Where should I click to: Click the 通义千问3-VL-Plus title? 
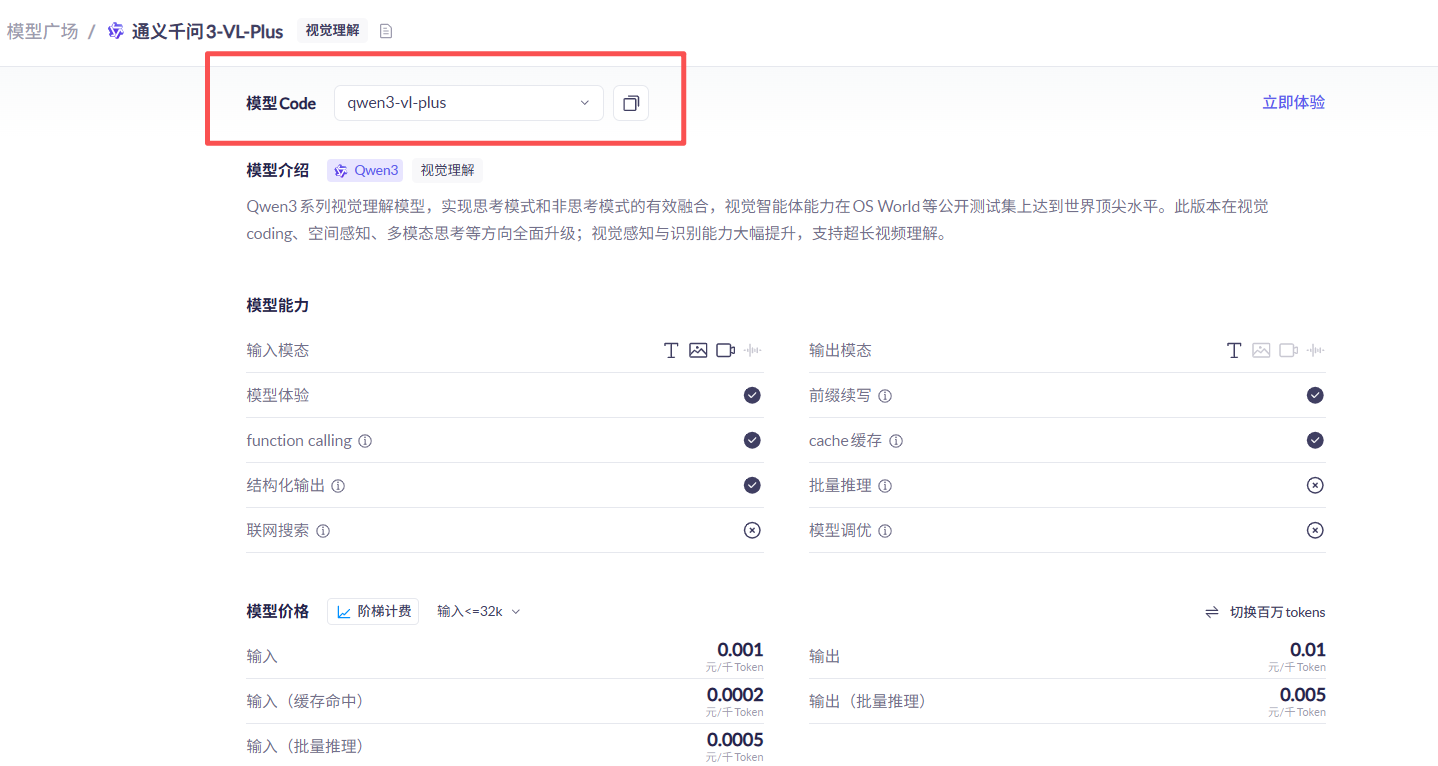[x=207, y=31]
